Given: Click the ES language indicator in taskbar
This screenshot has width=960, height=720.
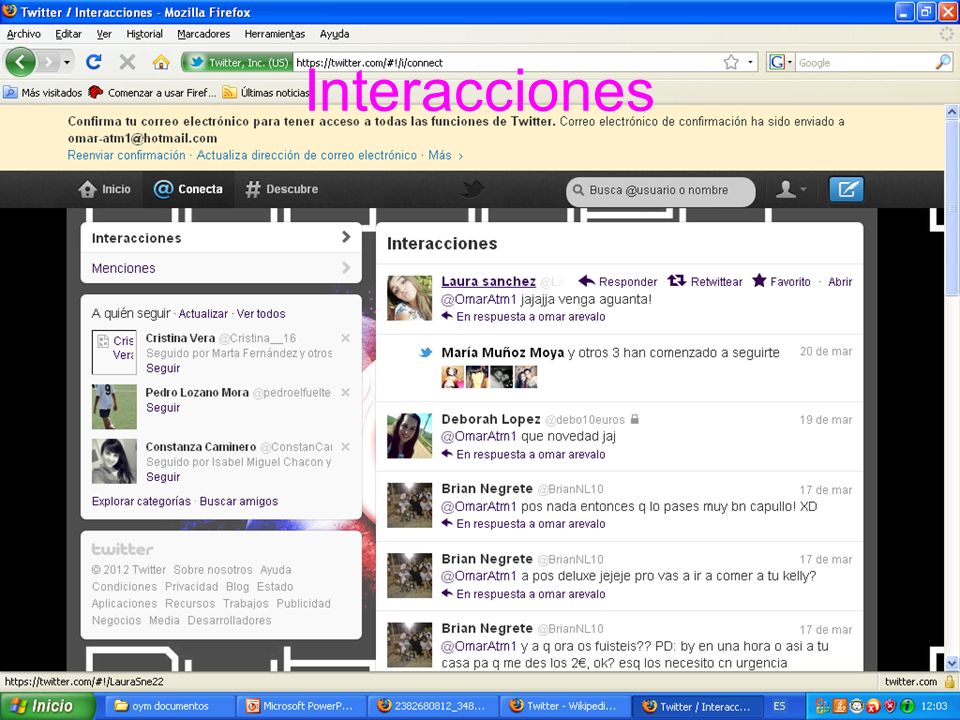Looking at the screenshot, I should click(779, 706).
